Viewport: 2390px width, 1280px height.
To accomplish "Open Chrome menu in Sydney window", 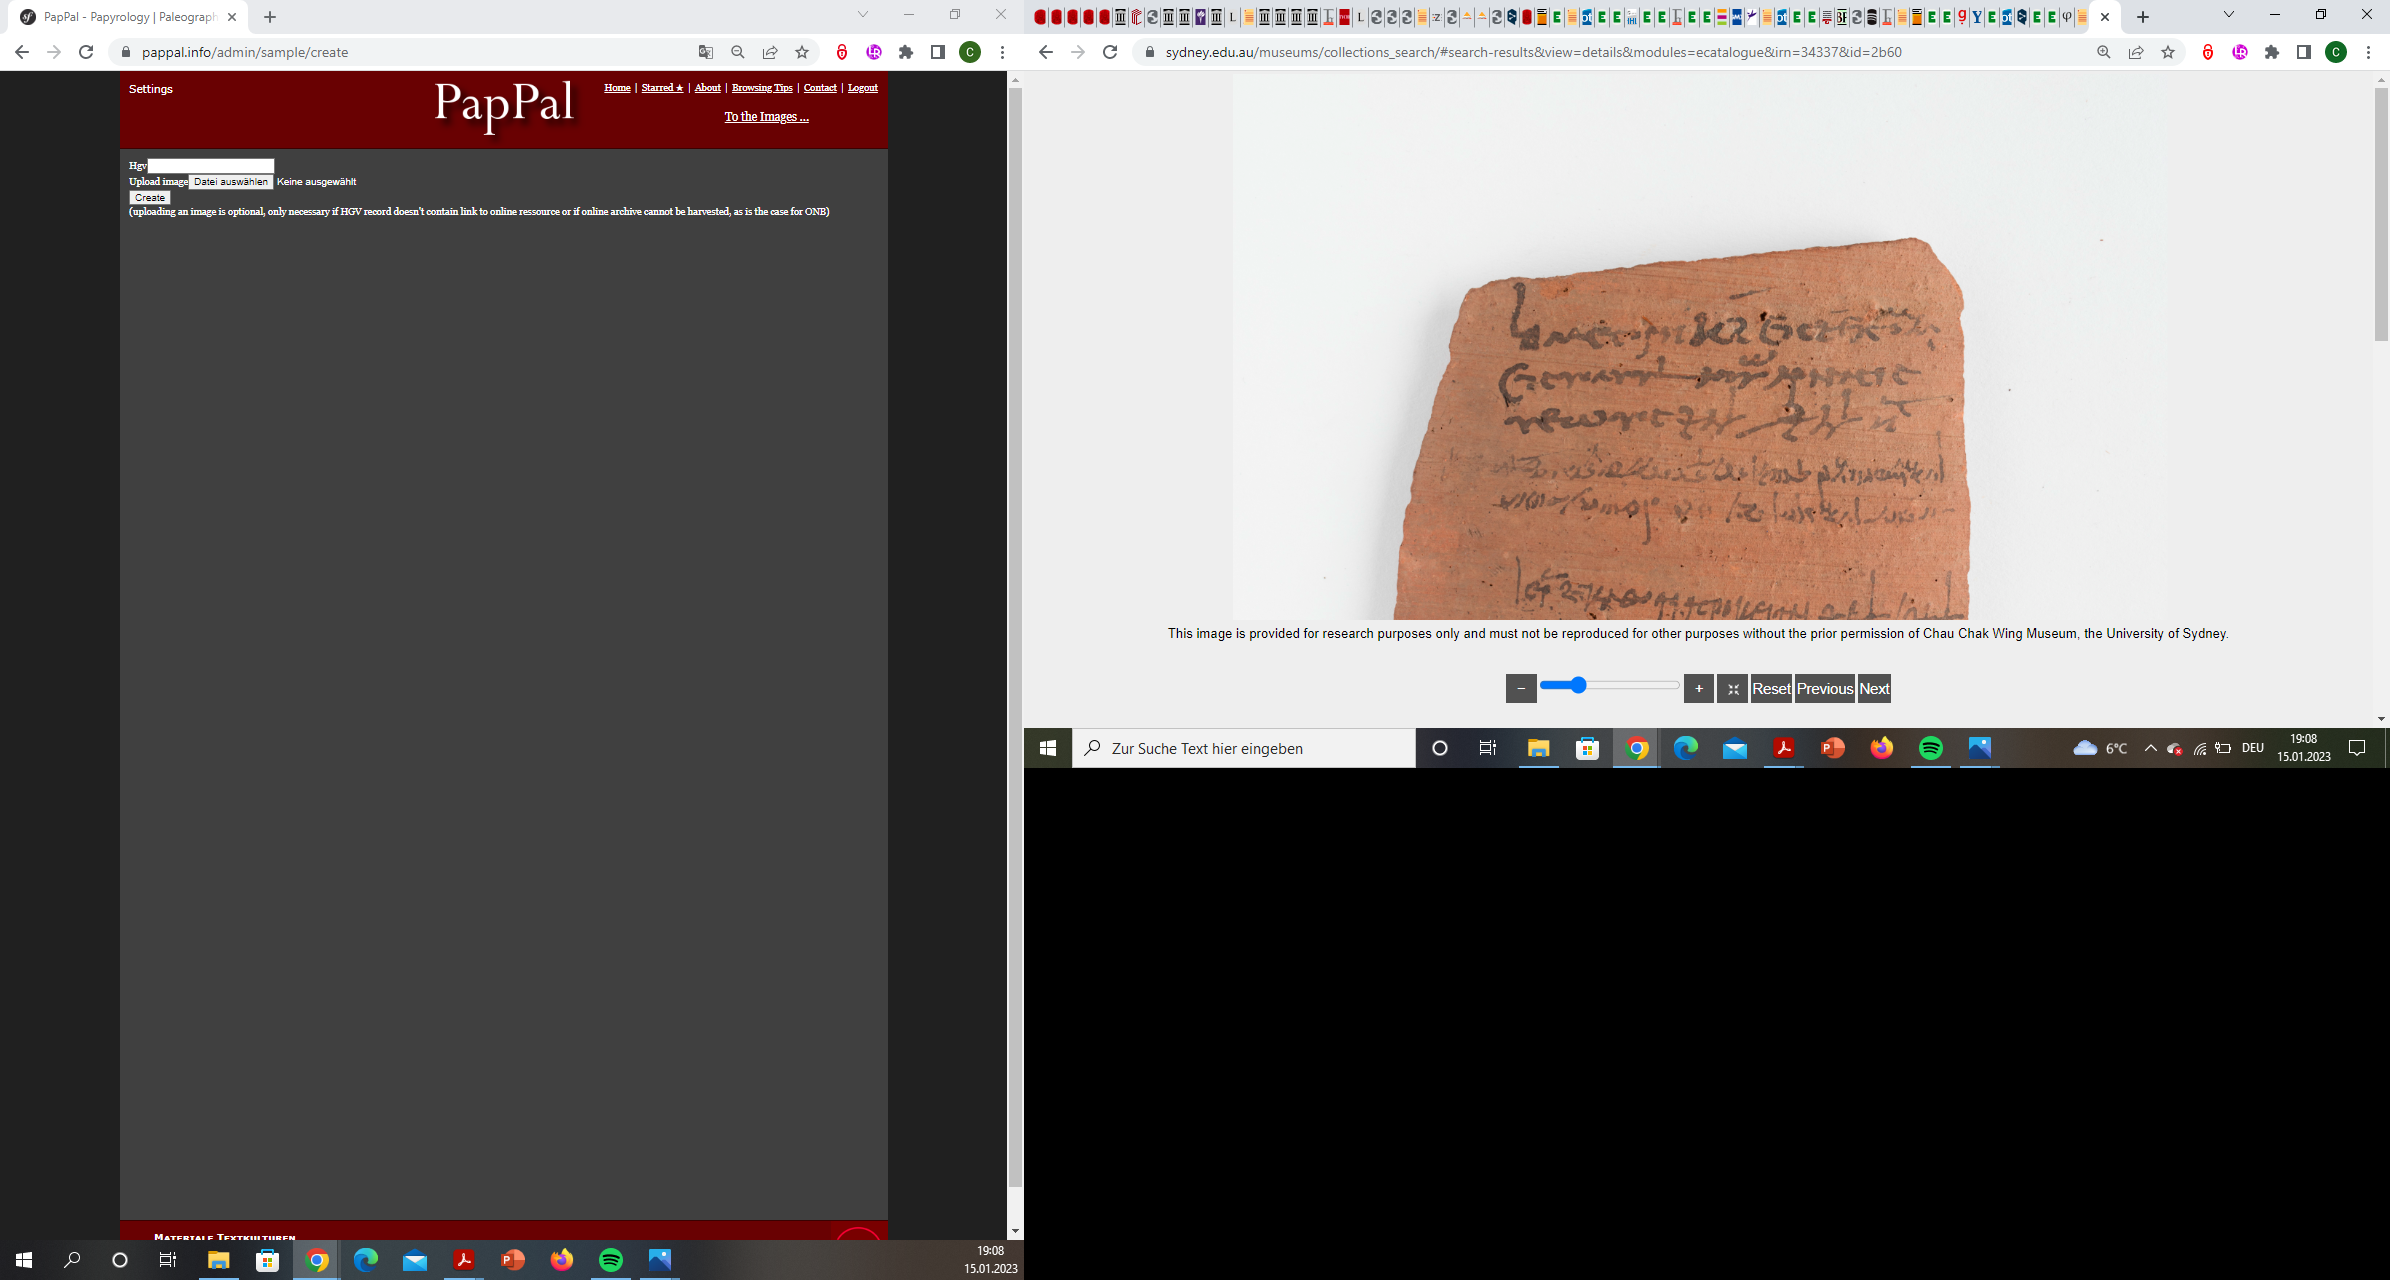I will (x=2368, y=52).
